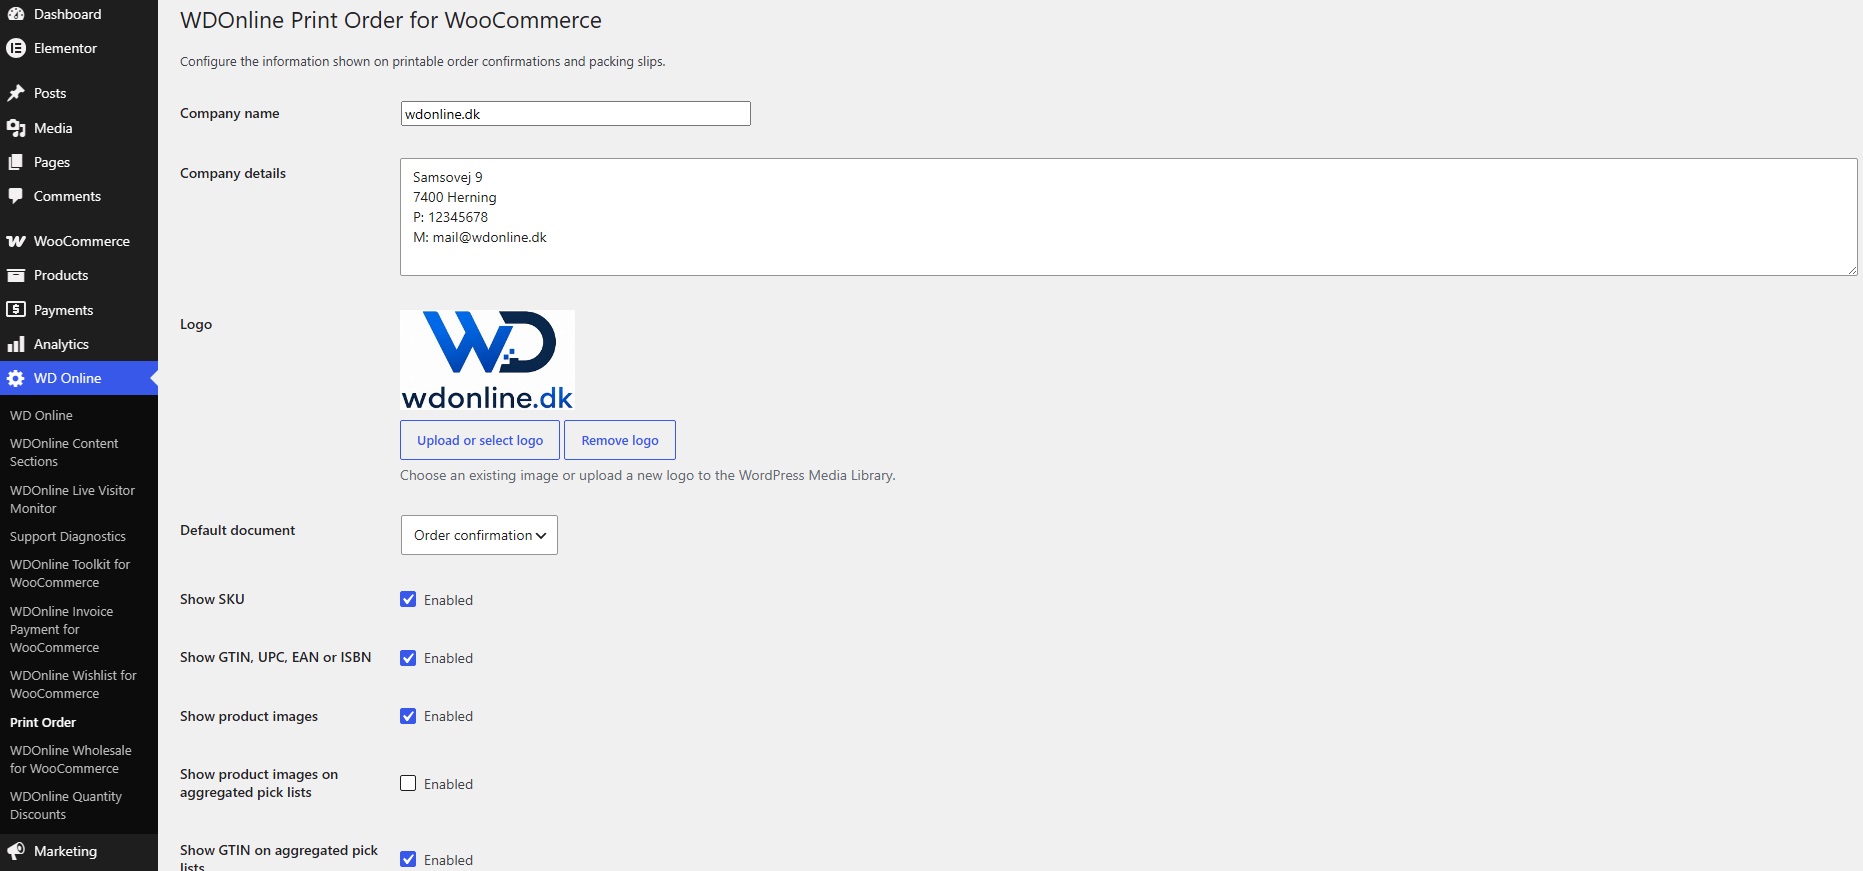The height and width of the screenshot is (871, 1863).
Task: Click the Pages icon in sidebar
Action: click(16, 162)
